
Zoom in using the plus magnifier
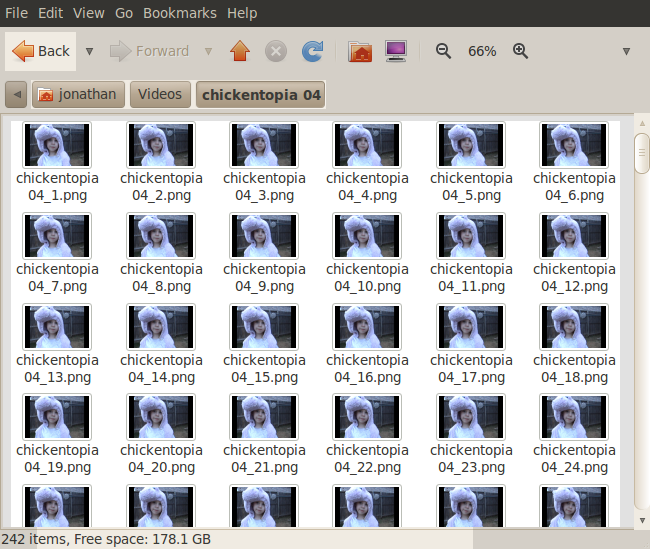[520, 51]
